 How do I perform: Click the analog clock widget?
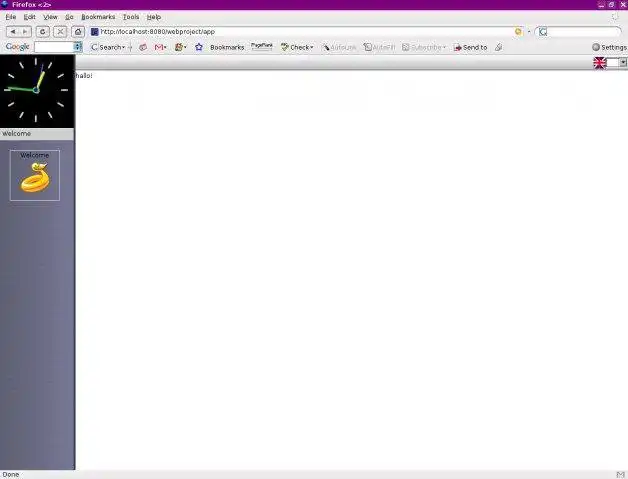(36, 91)
